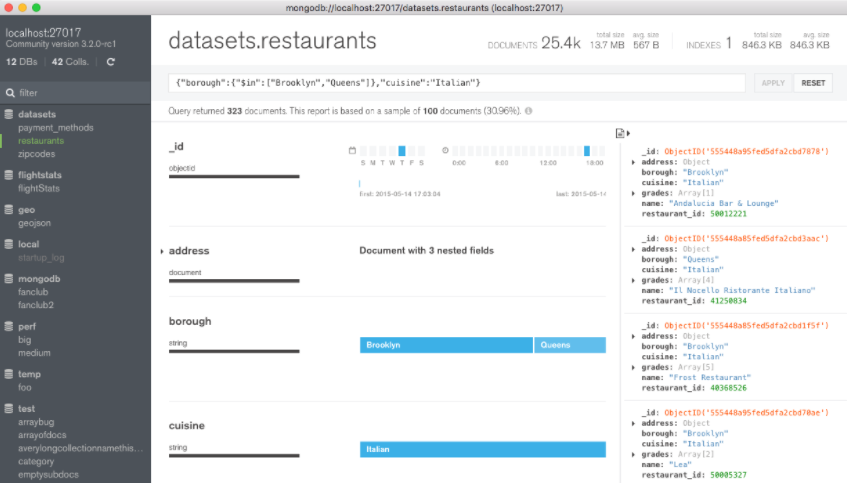Screen dimensions: 847x483
Task: Select the Italian bar in cuisine chart
Action: pyautogui.click(x=483, y=449)
